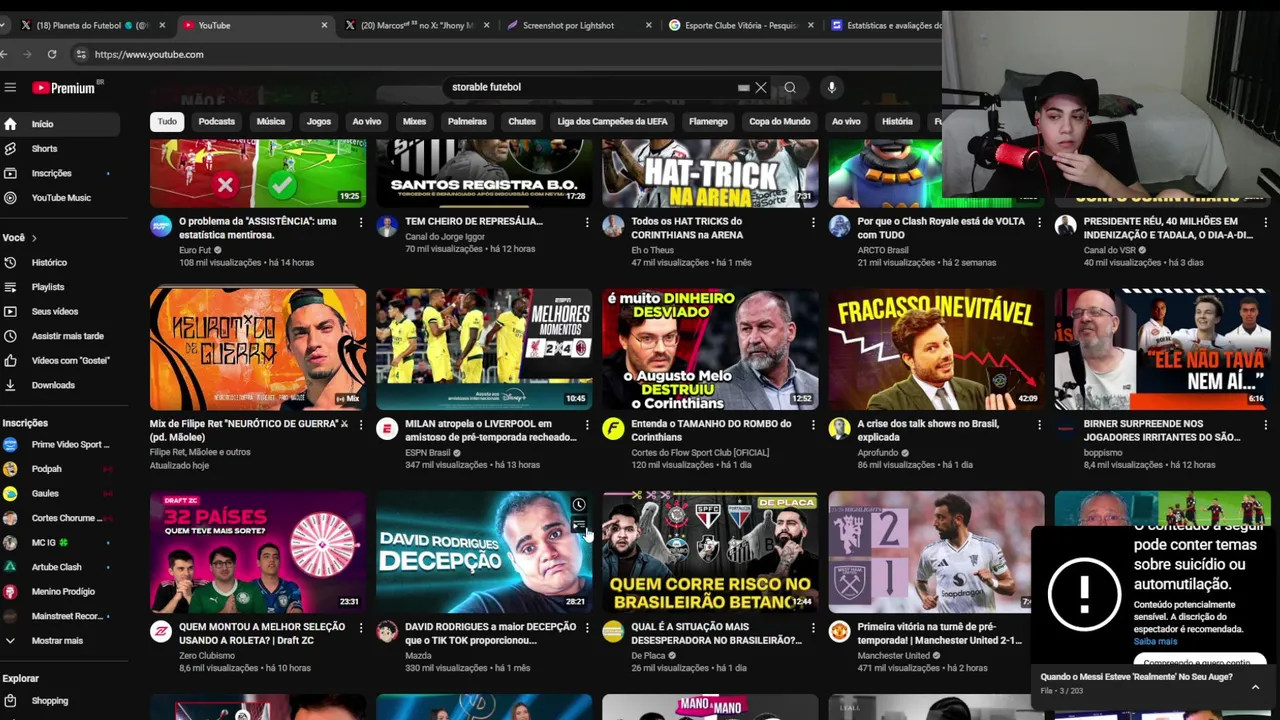Select the Tudo filter chip

[167, 122]
